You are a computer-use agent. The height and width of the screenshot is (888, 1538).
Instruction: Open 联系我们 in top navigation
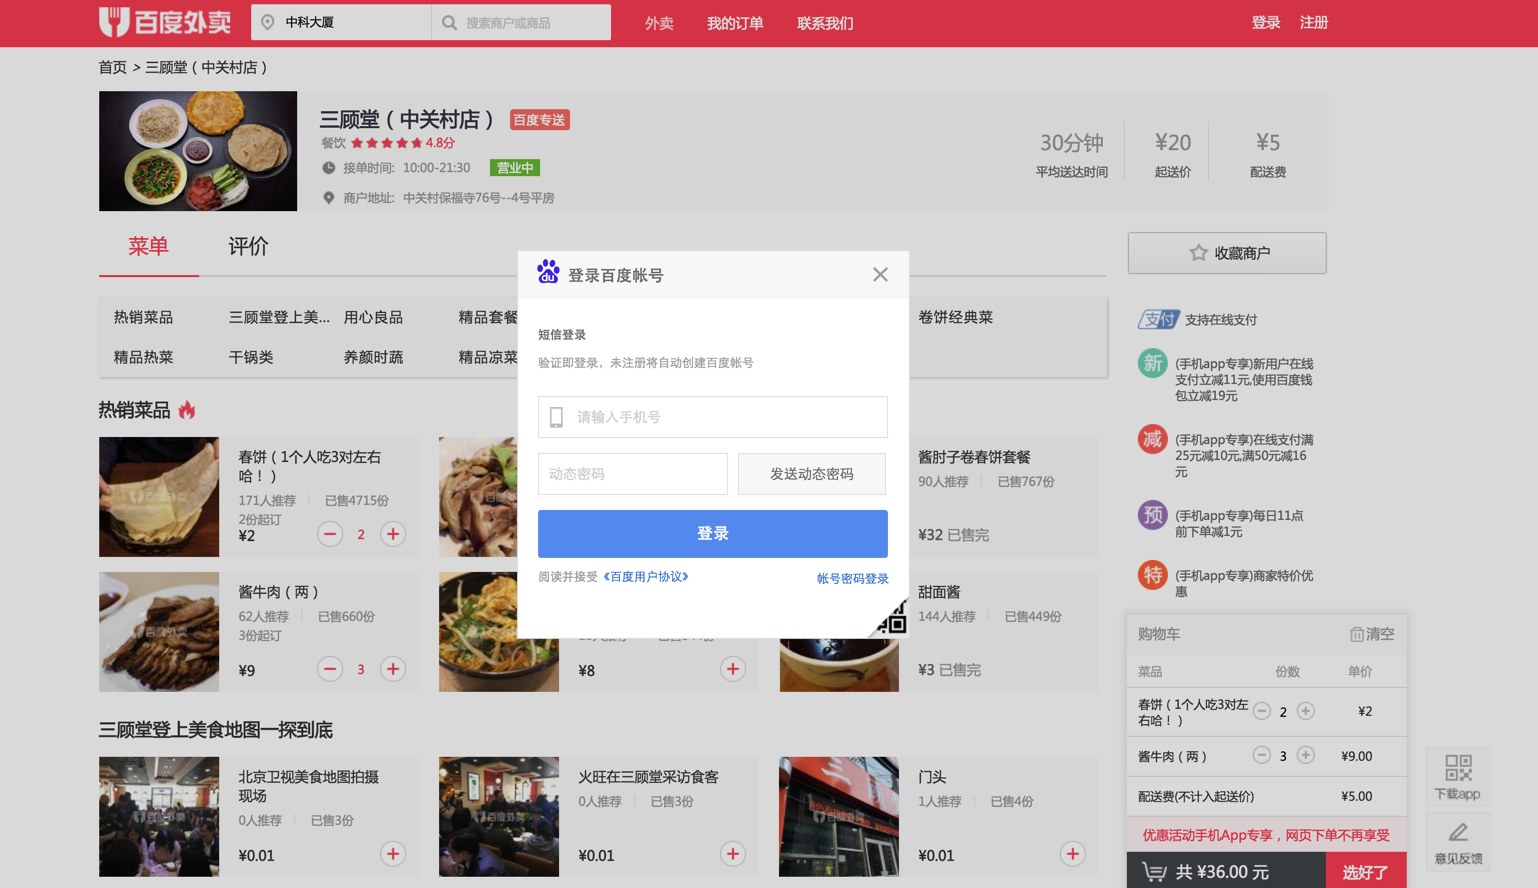pyautogui.click(x=825, y=23)
